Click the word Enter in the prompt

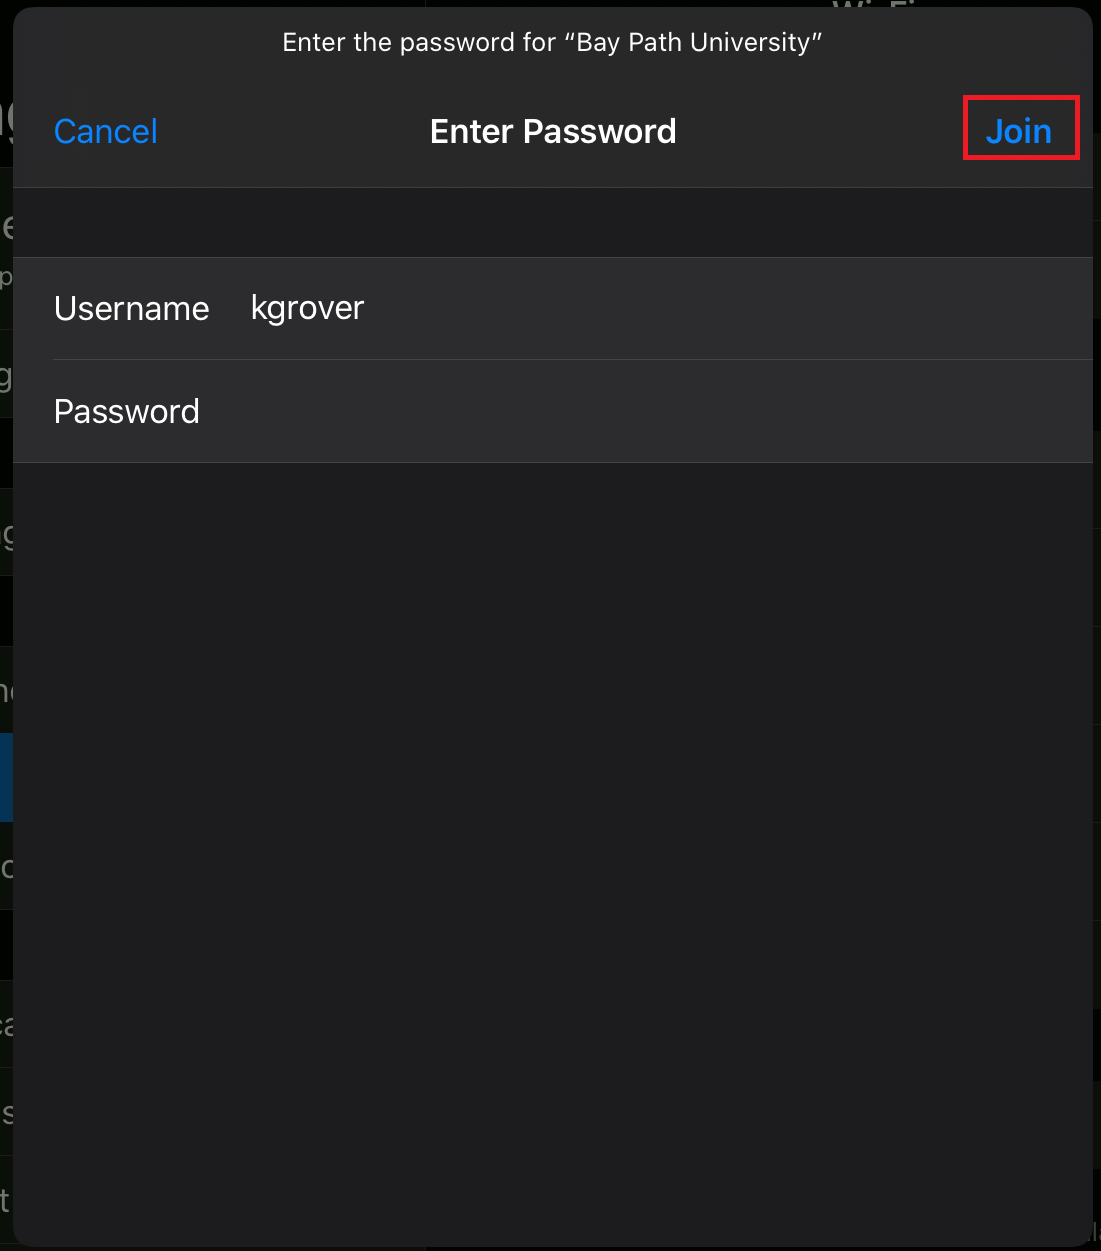[314, 42]
